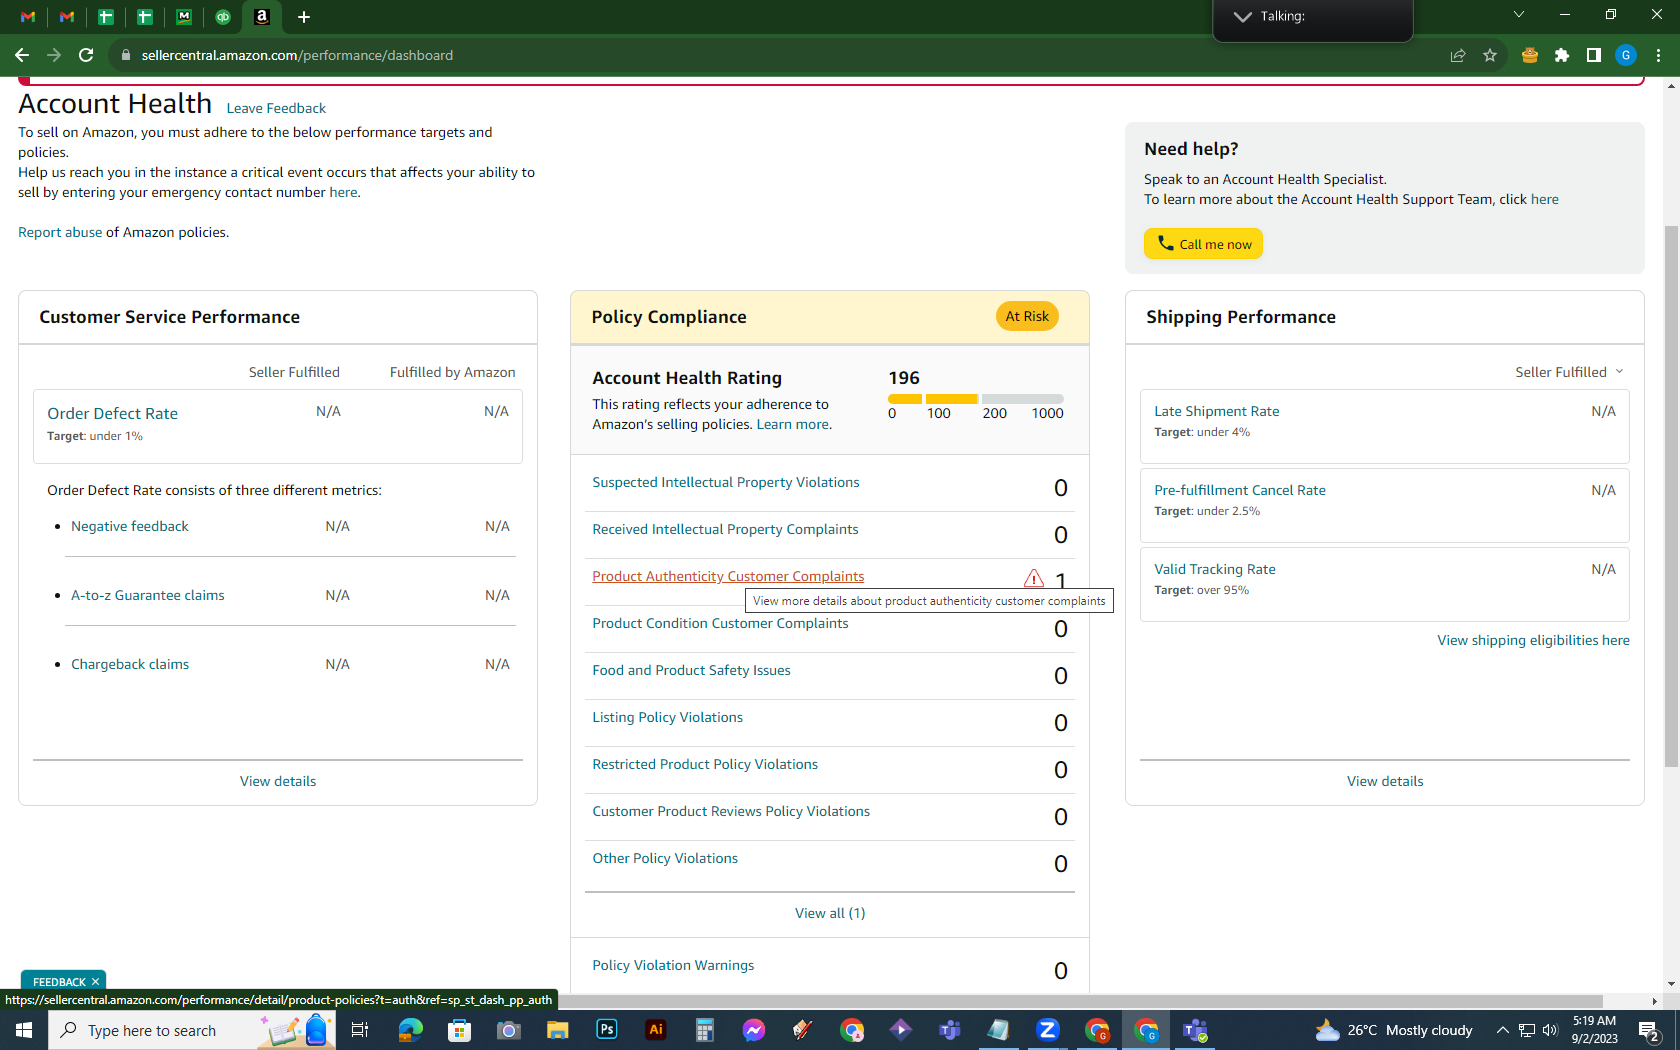This screenshot has width=1680, height=1050.
Task: Click the vertical page scrollbar thumb
Action: [x=1671, y=497]
